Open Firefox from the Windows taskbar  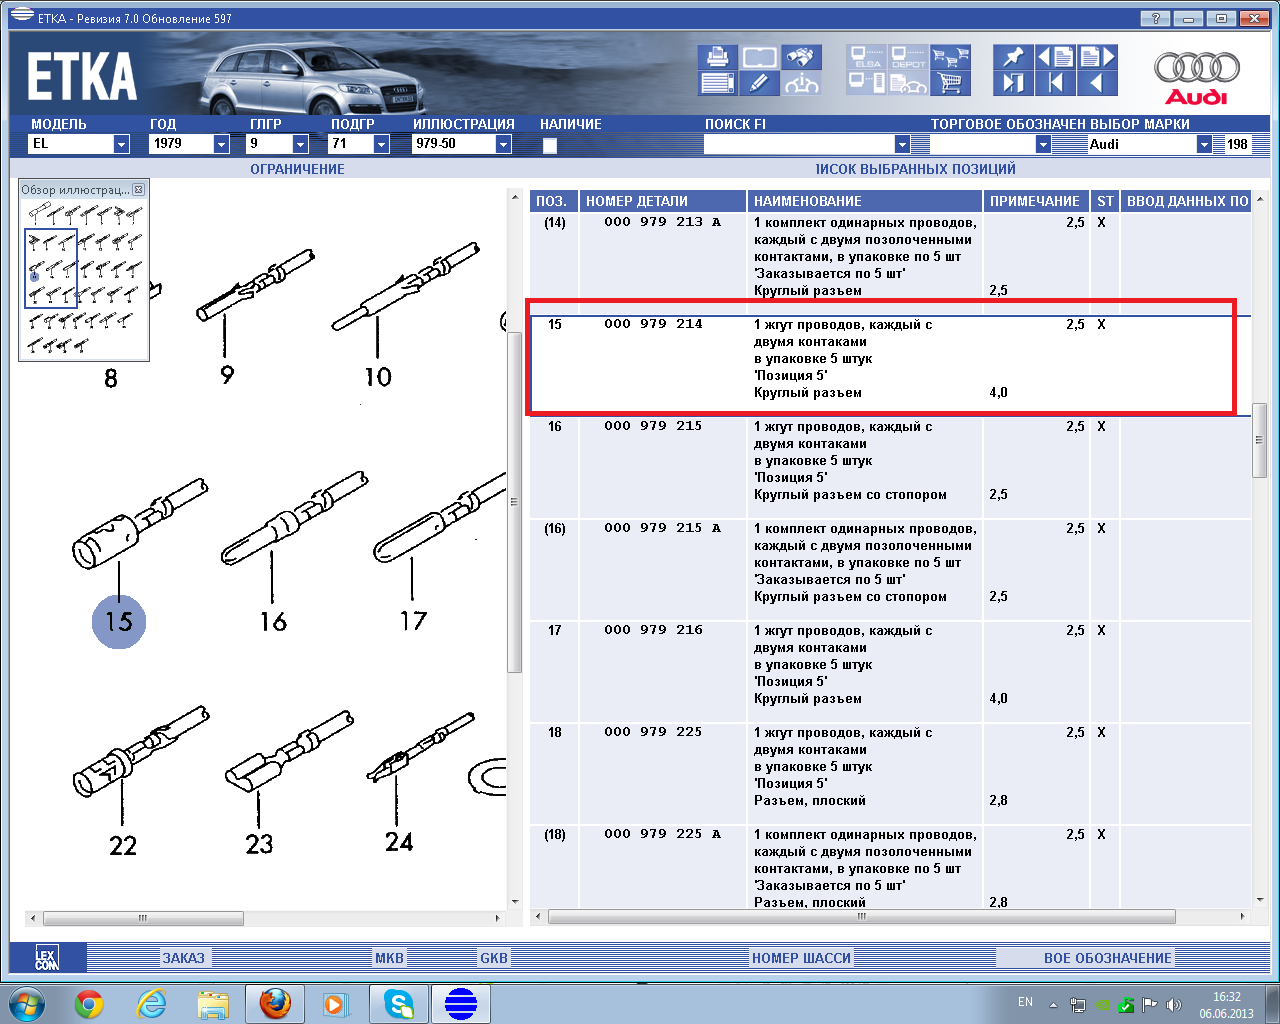pos(275,1003)
